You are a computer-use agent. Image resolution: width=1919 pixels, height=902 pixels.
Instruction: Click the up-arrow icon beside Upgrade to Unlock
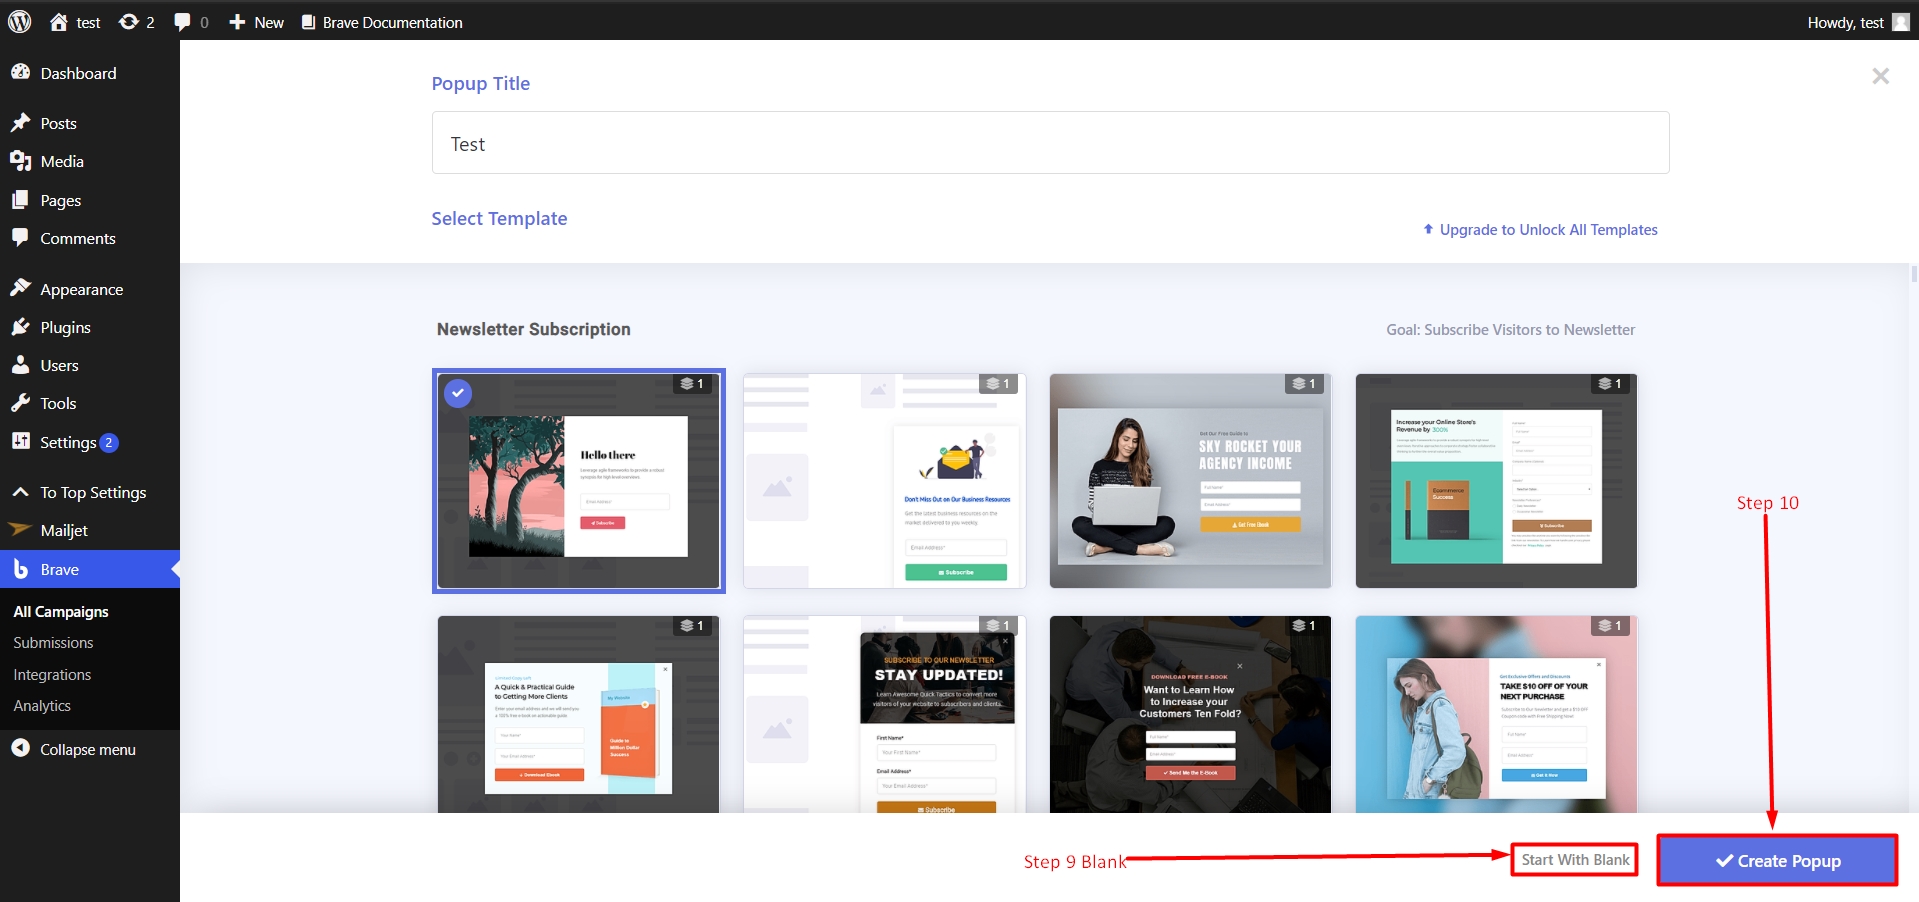(1428, 229)
